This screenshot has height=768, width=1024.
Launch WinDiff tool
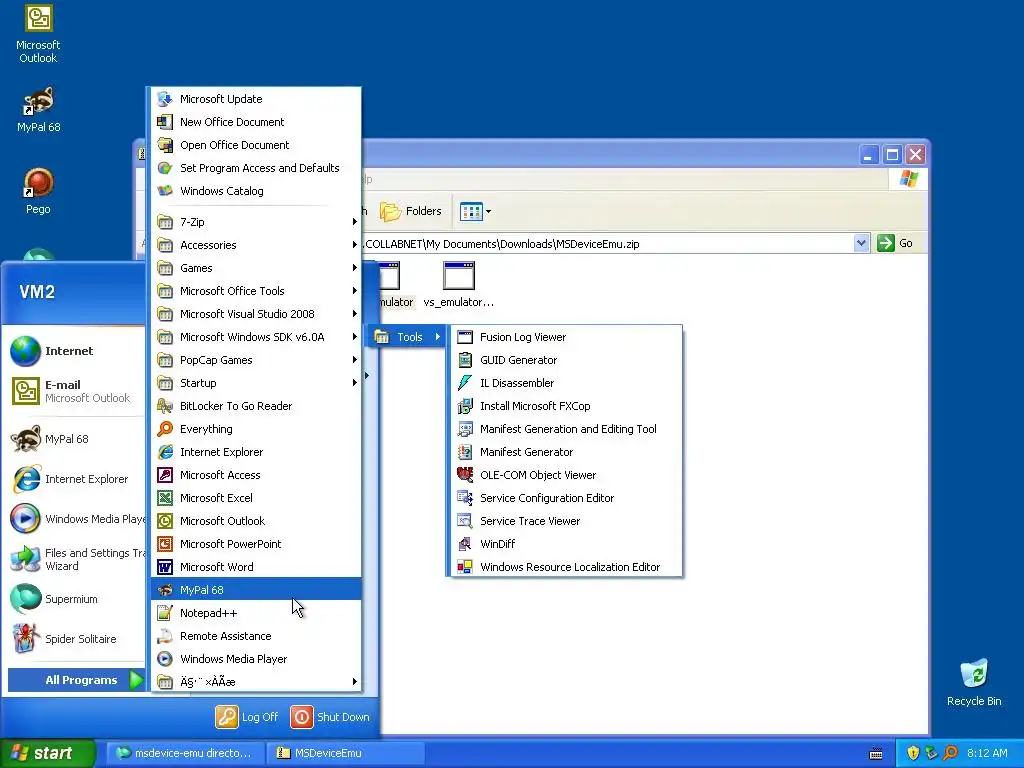pos(566,544)
